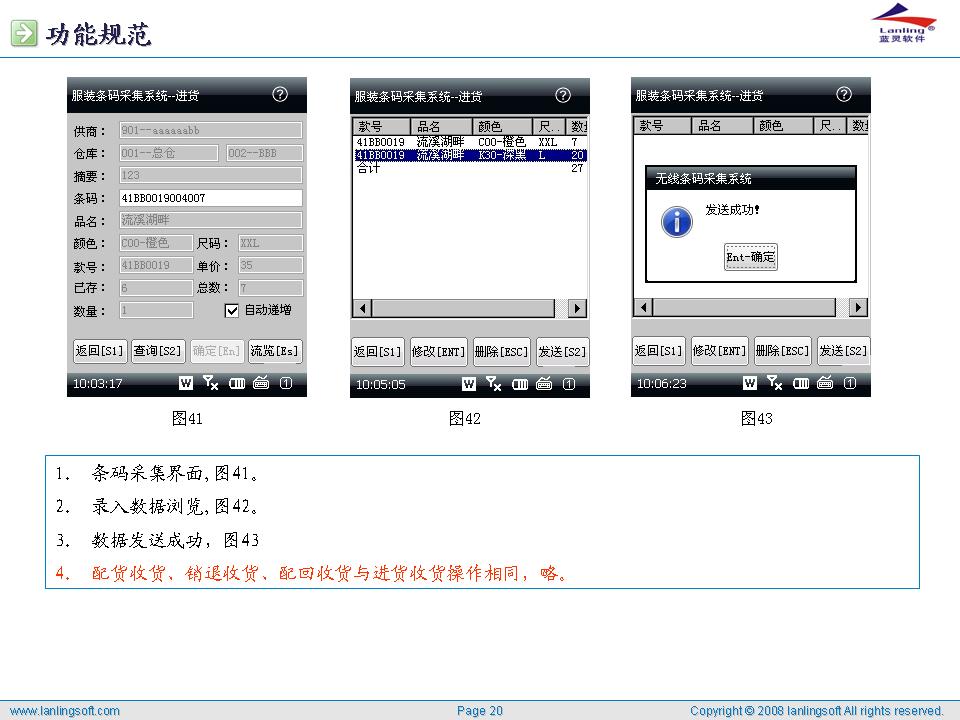The width and height of the screenshot is (960, 720).
Task: Toggle the 自动递增 checkbox
Action: tap(232, 311)
